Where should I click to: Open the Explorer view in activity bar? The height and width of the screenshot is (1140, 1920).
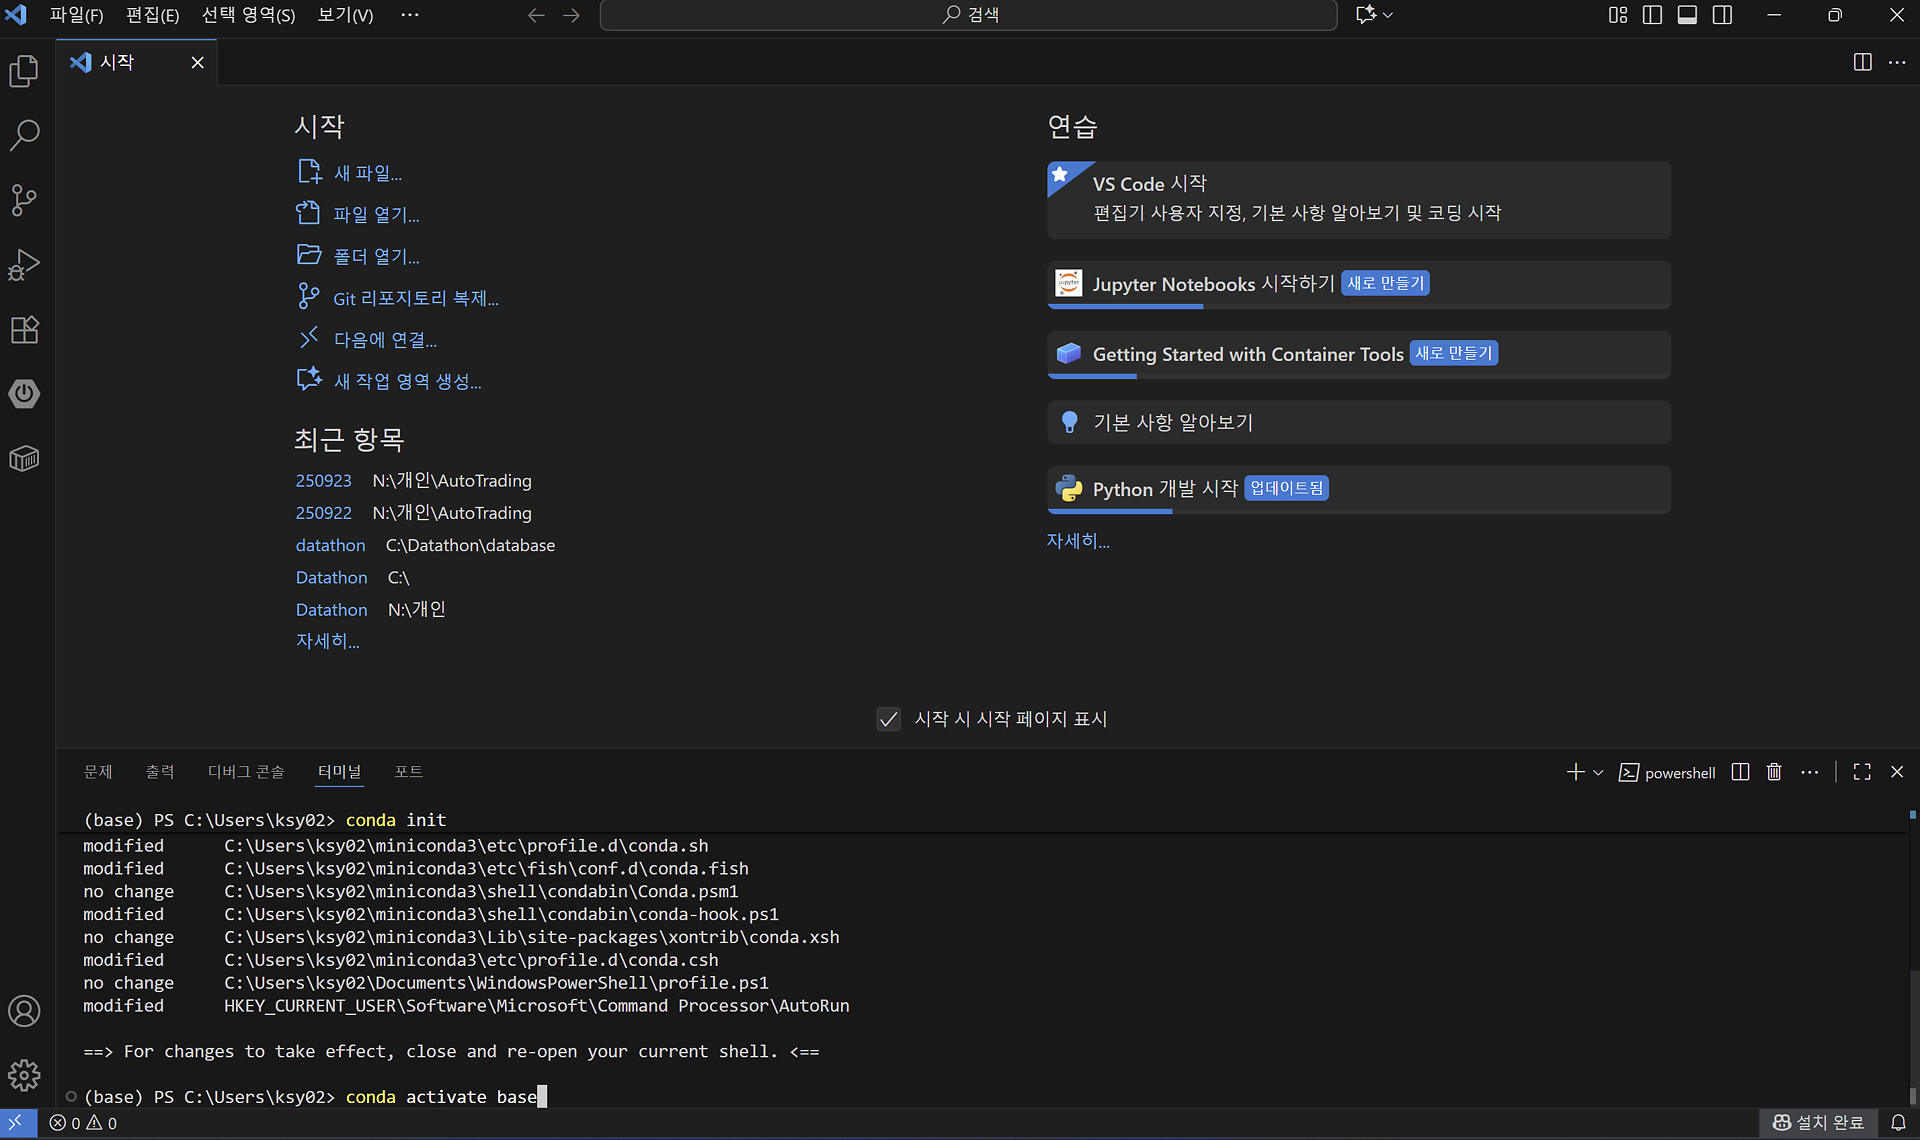pos(24,71)
